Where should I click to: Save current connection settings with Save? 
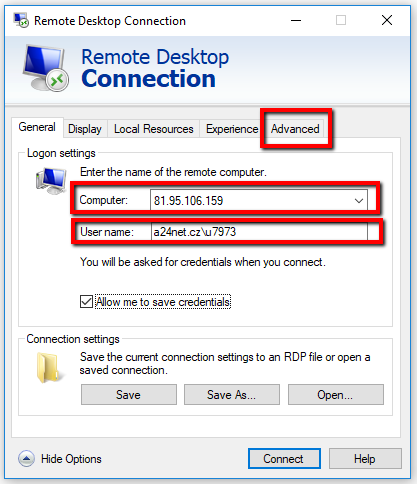(x=129, y=395)
